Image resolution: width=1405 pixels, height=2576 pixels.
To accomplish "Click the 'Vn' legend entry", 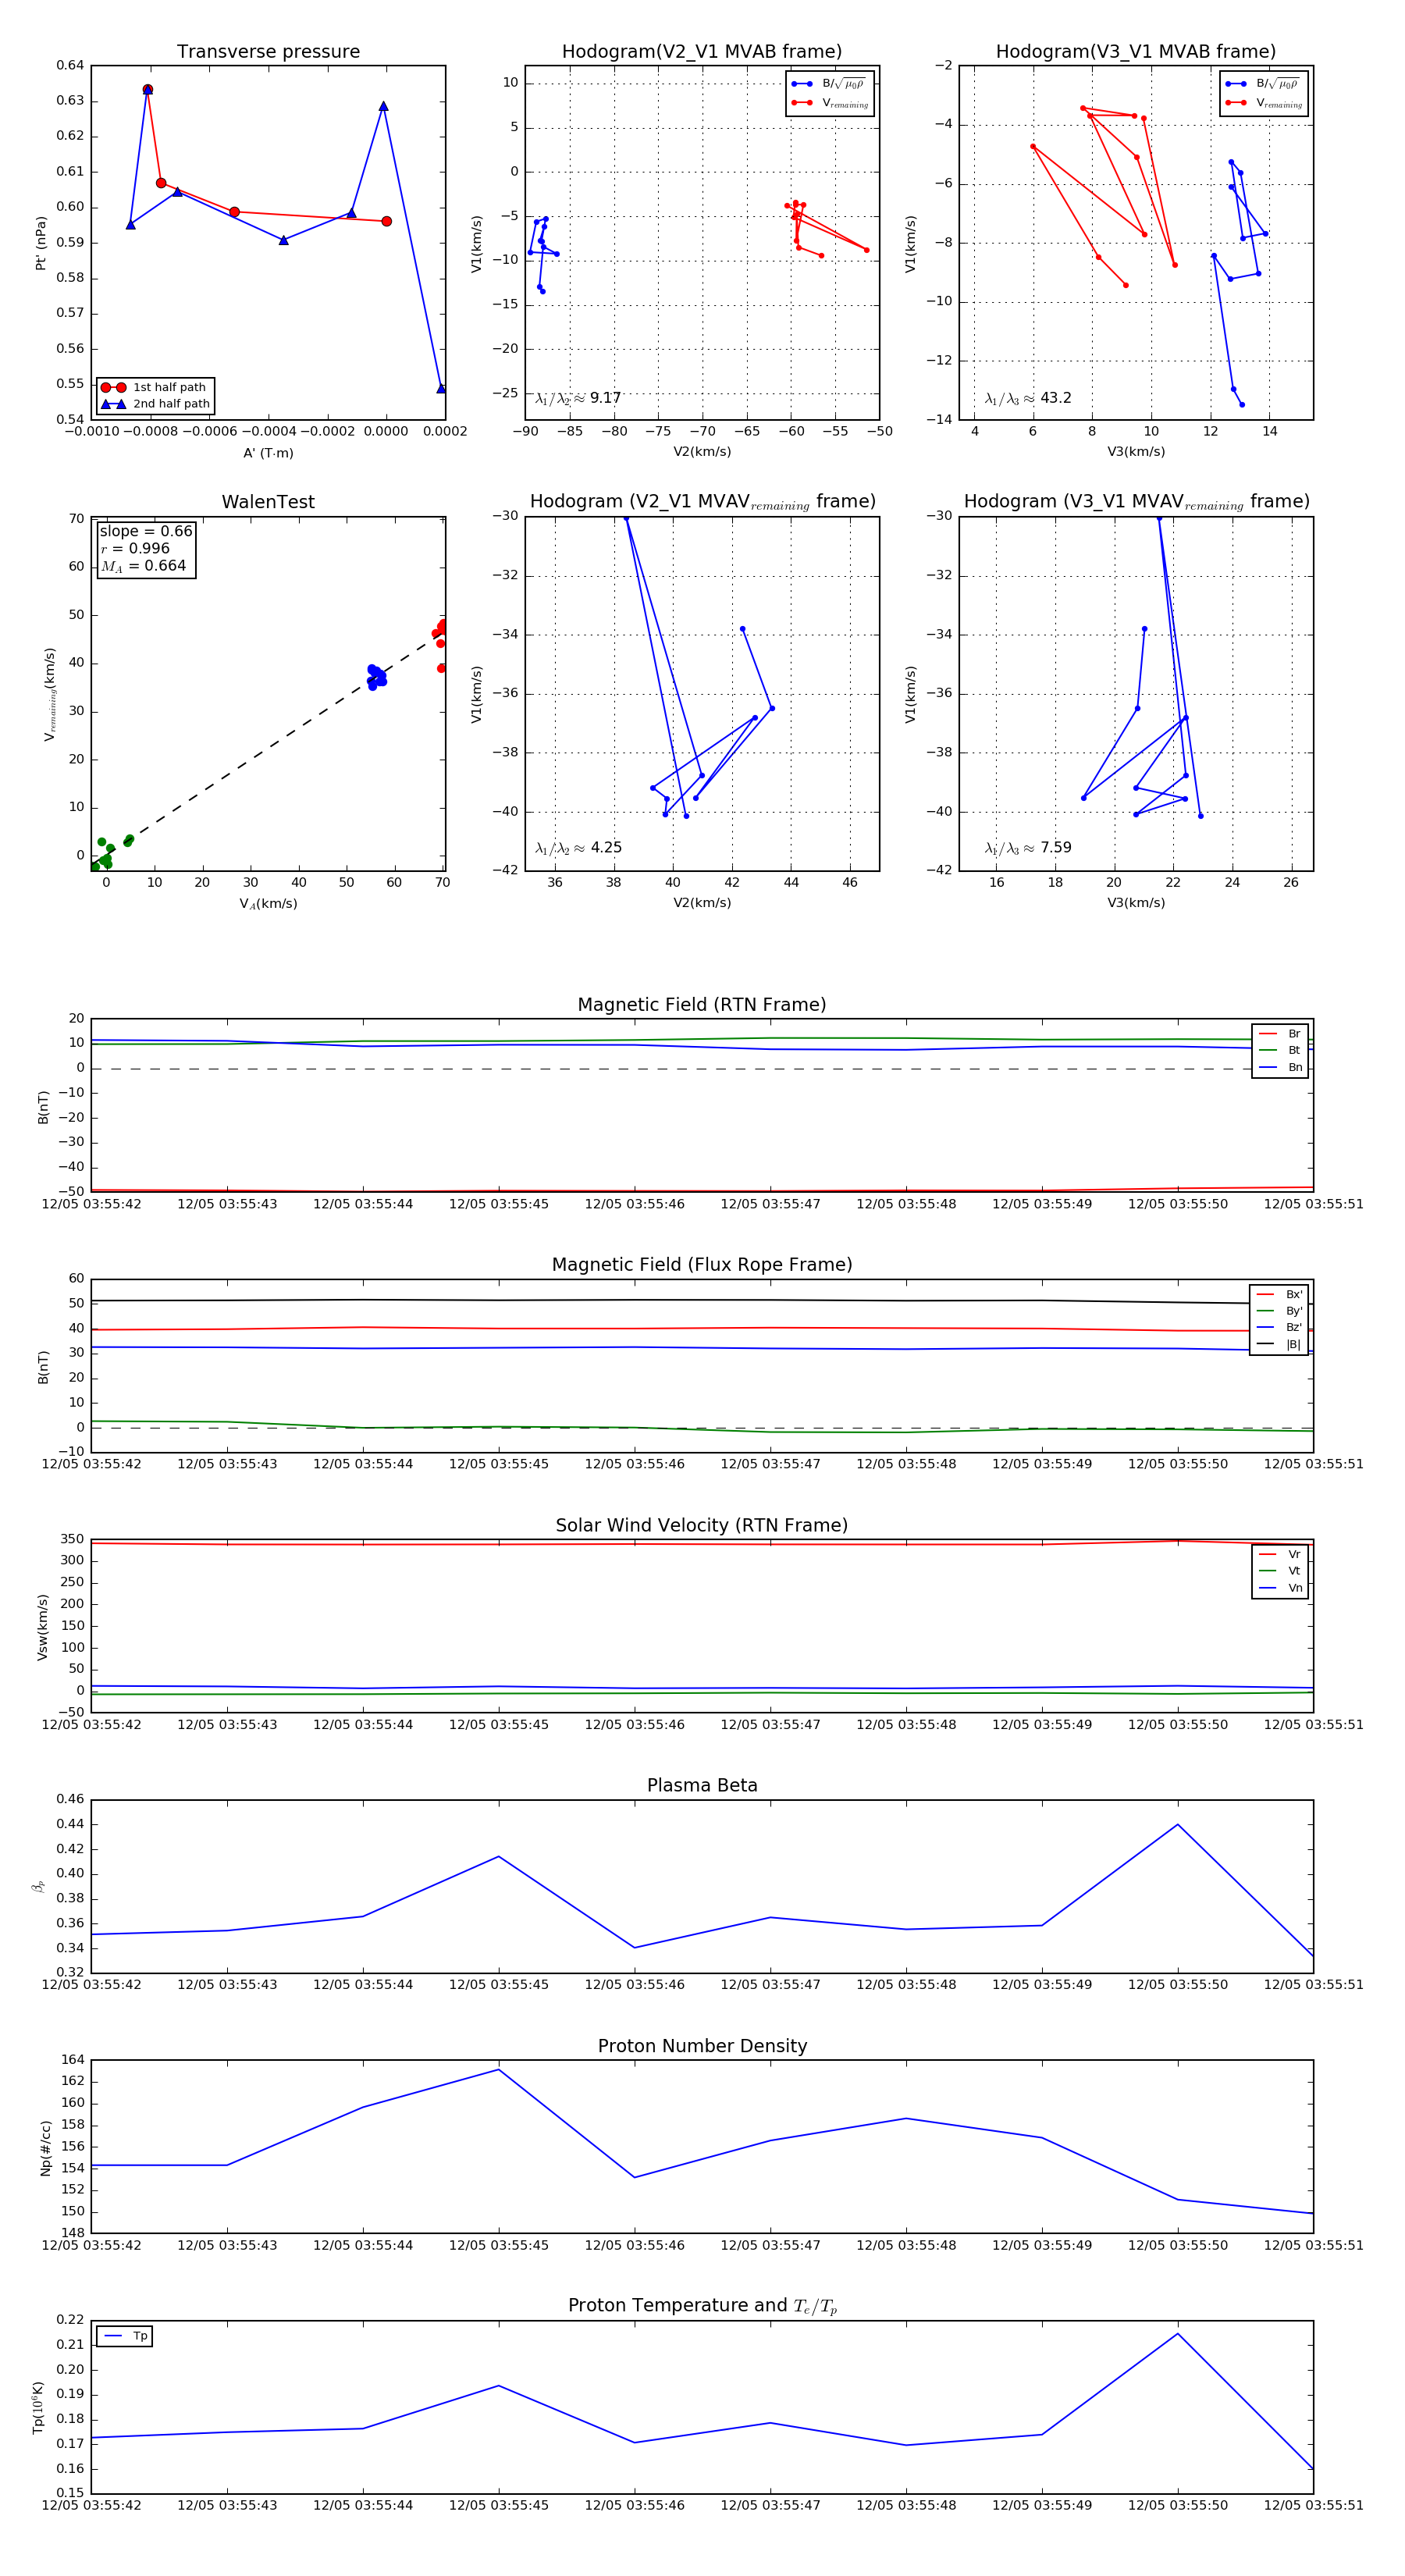I will click(x=1280, y=1588).
